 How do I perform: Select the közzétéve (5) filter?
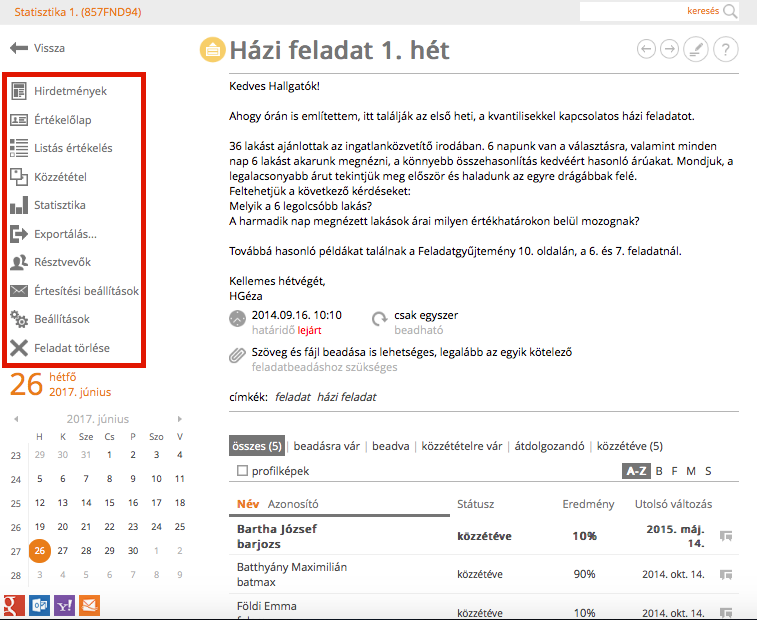[630, 446]
